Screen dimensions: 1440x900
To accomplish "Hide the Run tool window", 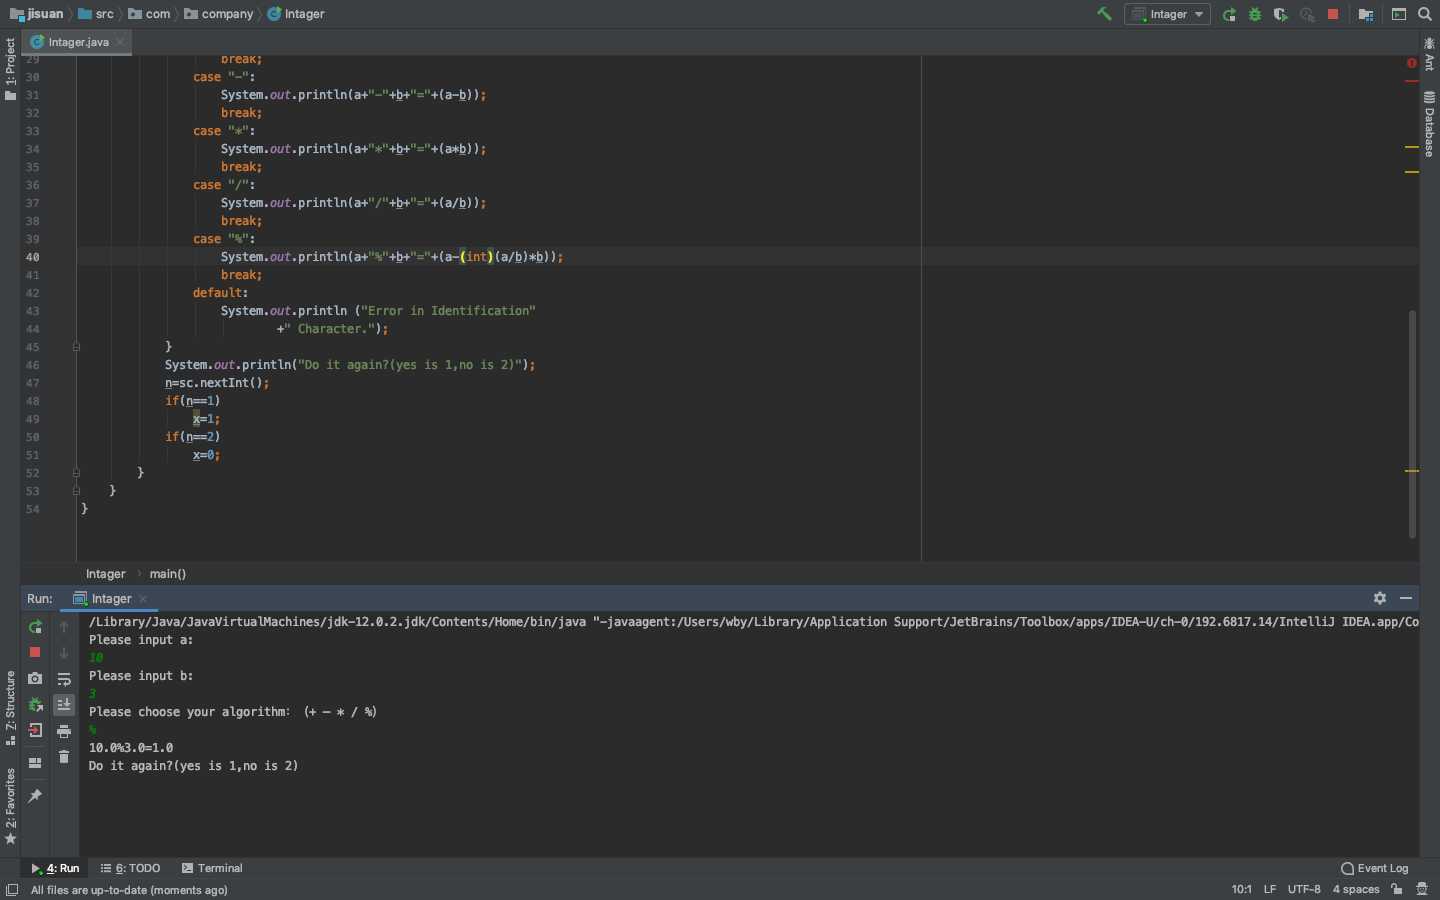I will [x=1406, y=598].
